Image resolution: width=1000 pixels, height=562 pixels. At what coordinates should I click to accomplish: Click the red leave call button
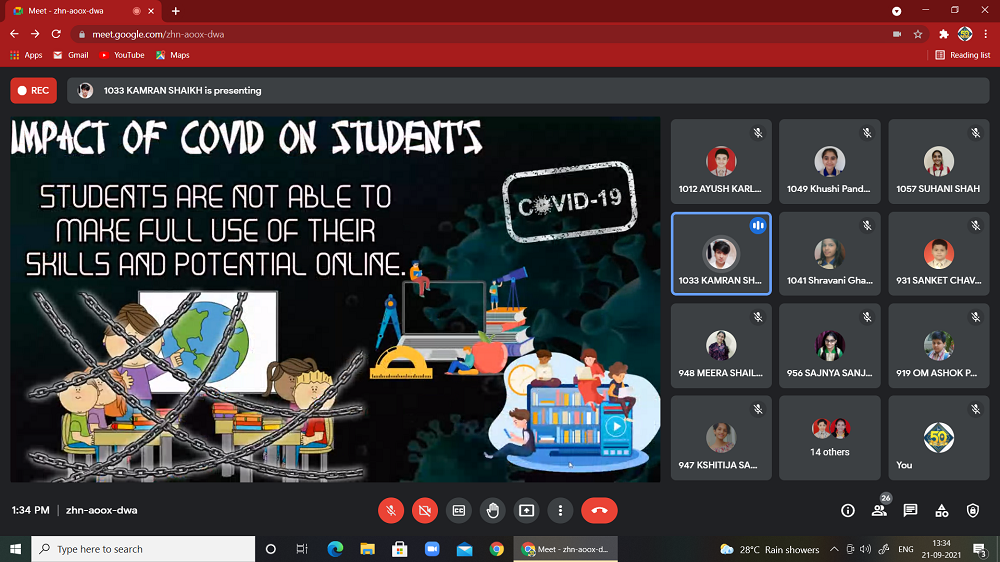pyautogui.click(x=599, y=510)
